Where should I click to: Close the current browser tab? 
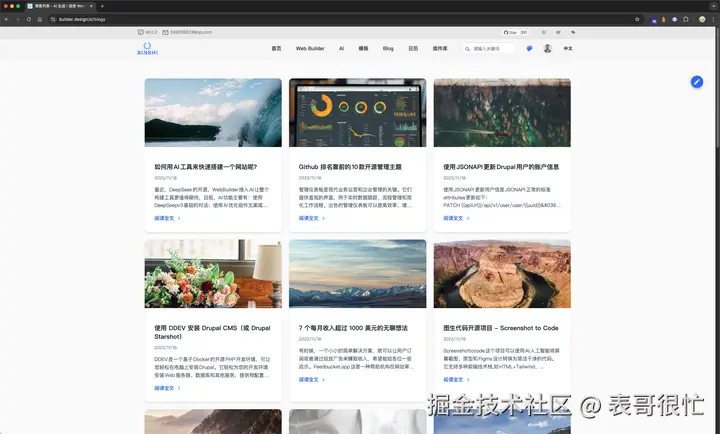(91, 6)
